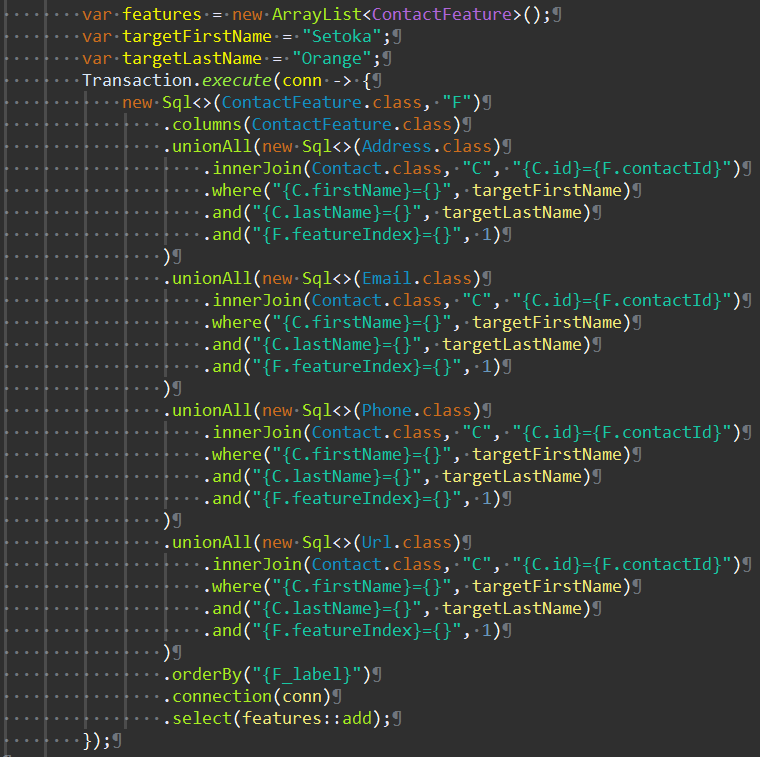Click targetLastName in its var declaration line
This screenshot has height=757, width=760.
pyautogui.click(x=192, y=59)
